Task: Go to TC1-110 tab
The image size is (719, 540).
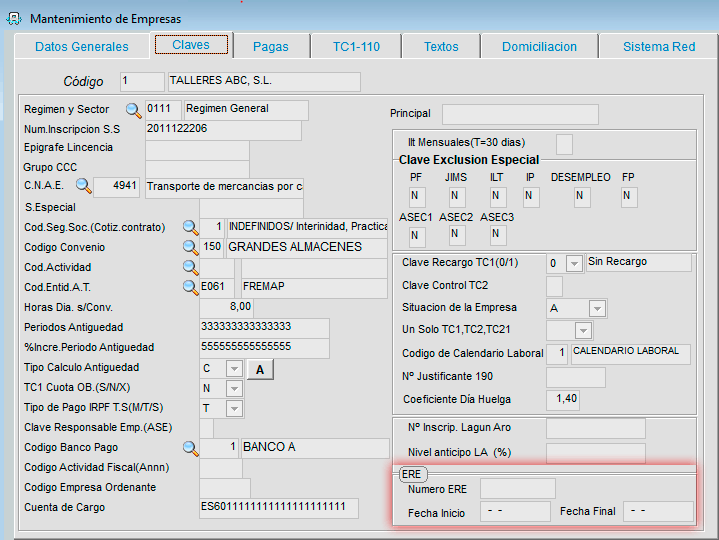Action: click(x=356, y=47)
